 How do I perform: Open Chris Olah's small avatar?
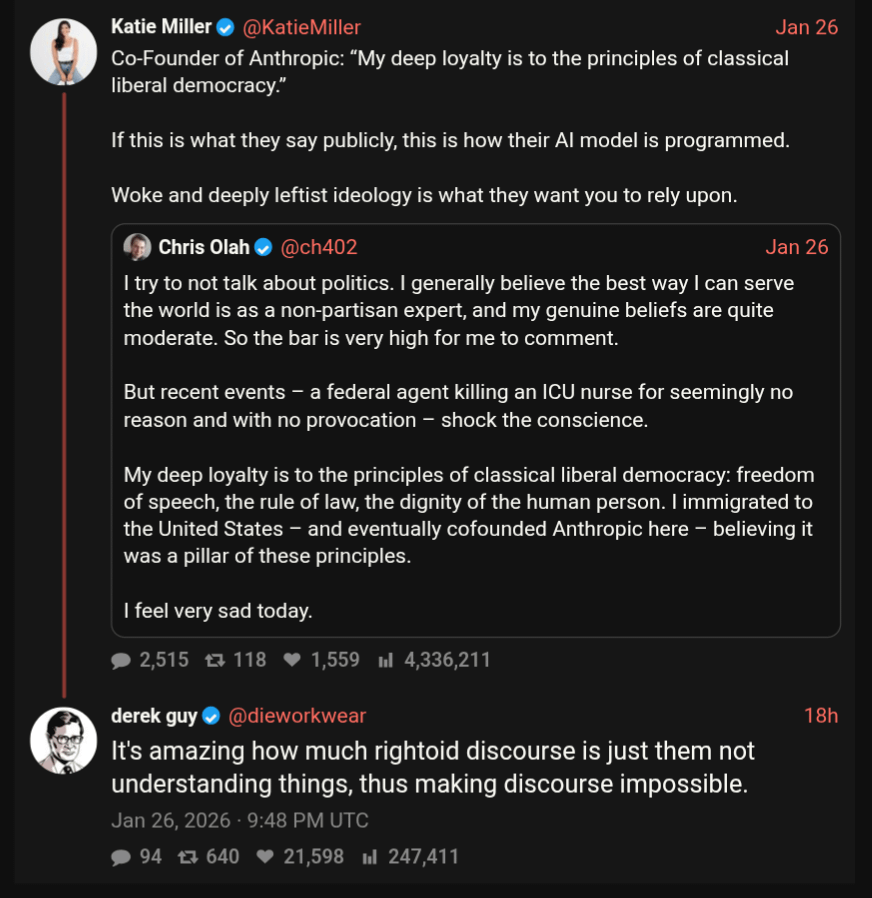pyautogui.click(x=137, y=247)
